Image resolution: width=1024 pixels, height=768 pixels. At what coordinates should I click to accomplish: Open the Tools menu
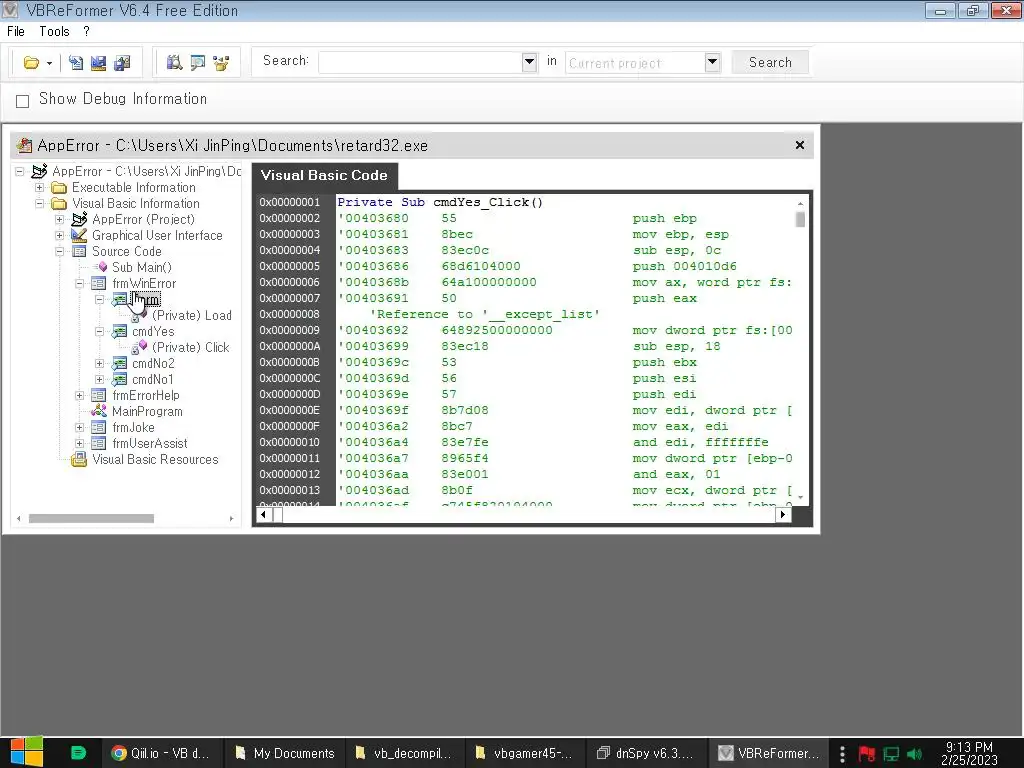coord(54,31)
